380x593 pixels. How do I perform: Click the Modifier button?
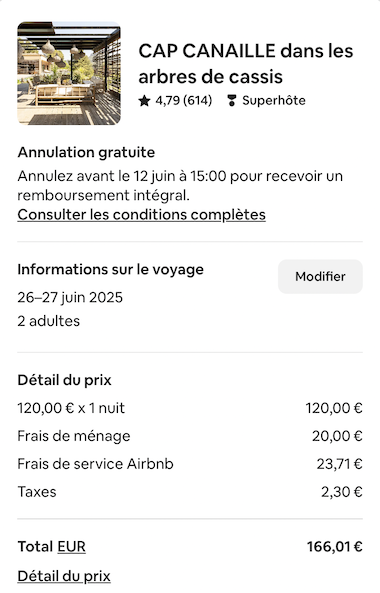320,276
